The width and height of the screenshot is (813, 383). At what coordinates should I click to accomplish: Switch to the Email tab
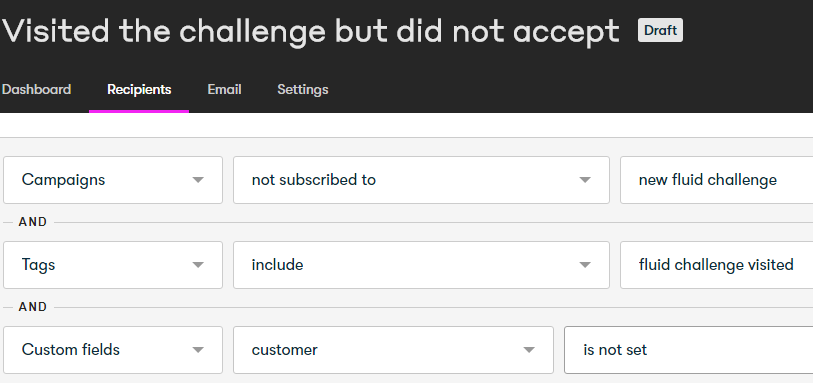(x=225, y=90)
